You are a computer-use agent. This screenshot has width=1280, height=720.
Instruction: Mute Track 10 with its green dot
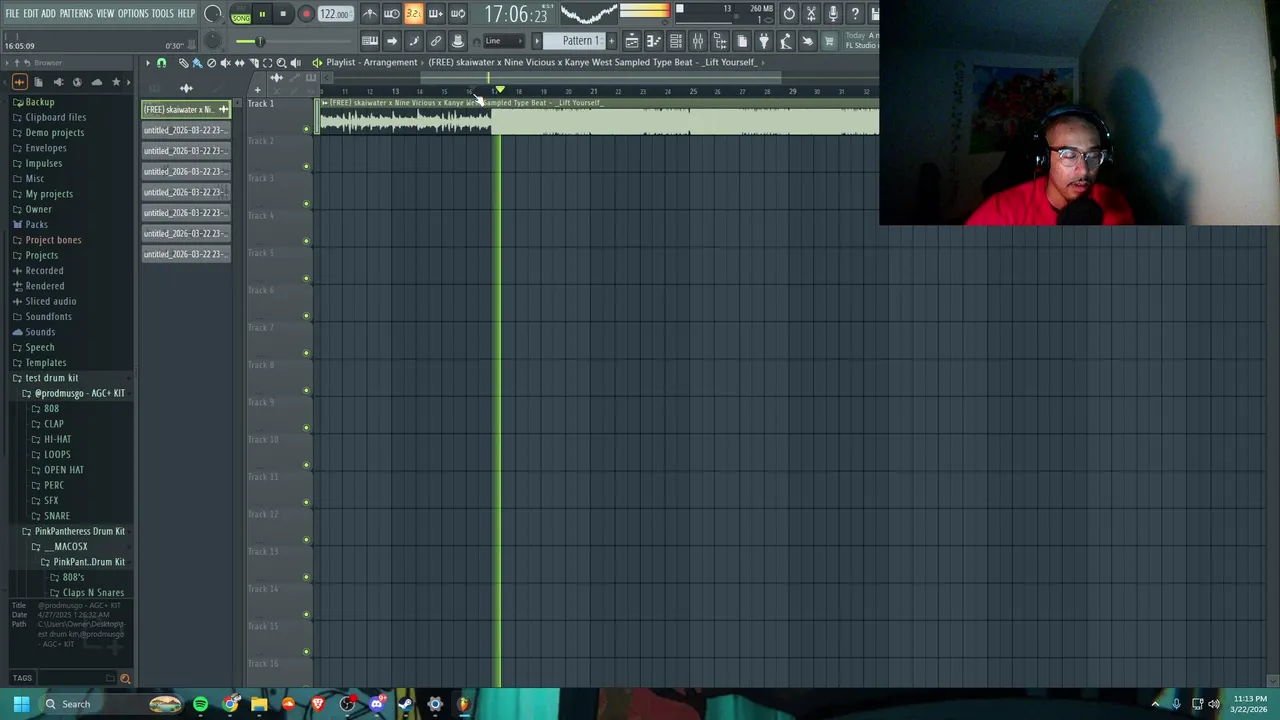pos(307,465)
